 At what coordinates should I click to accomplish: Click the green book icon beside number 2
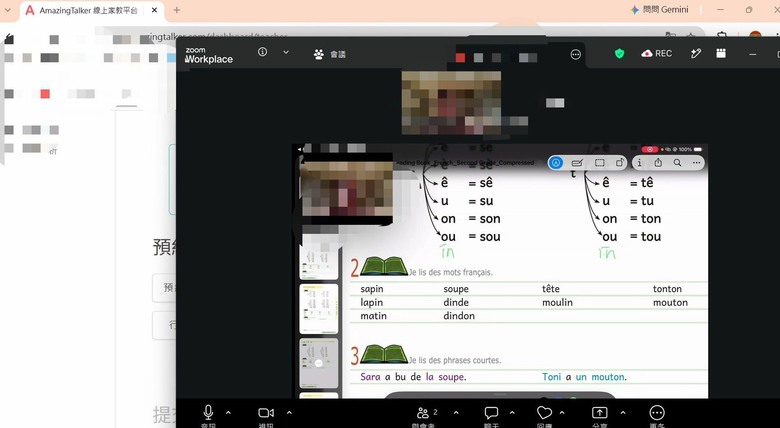coord(384,266)
